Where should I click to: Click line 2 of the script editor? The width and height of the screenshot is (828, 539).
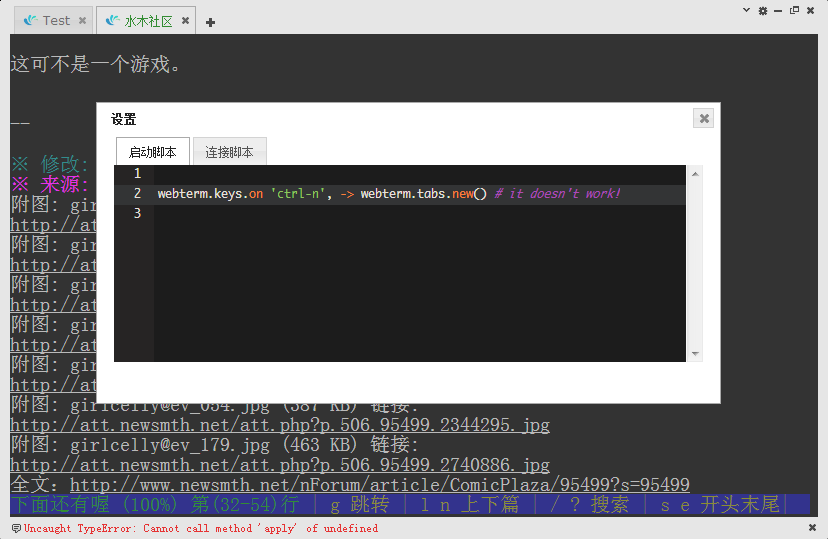[x=400, y=193]
